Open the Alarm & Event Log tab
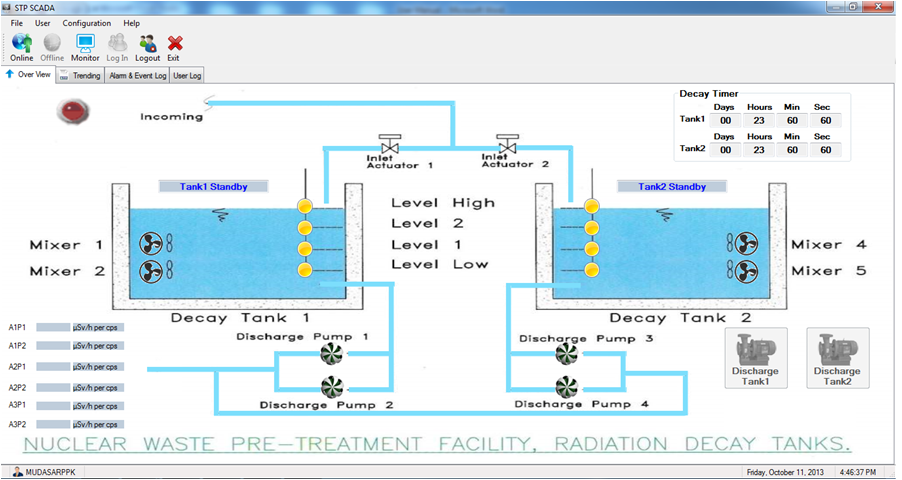 click(x=137, y=75)
